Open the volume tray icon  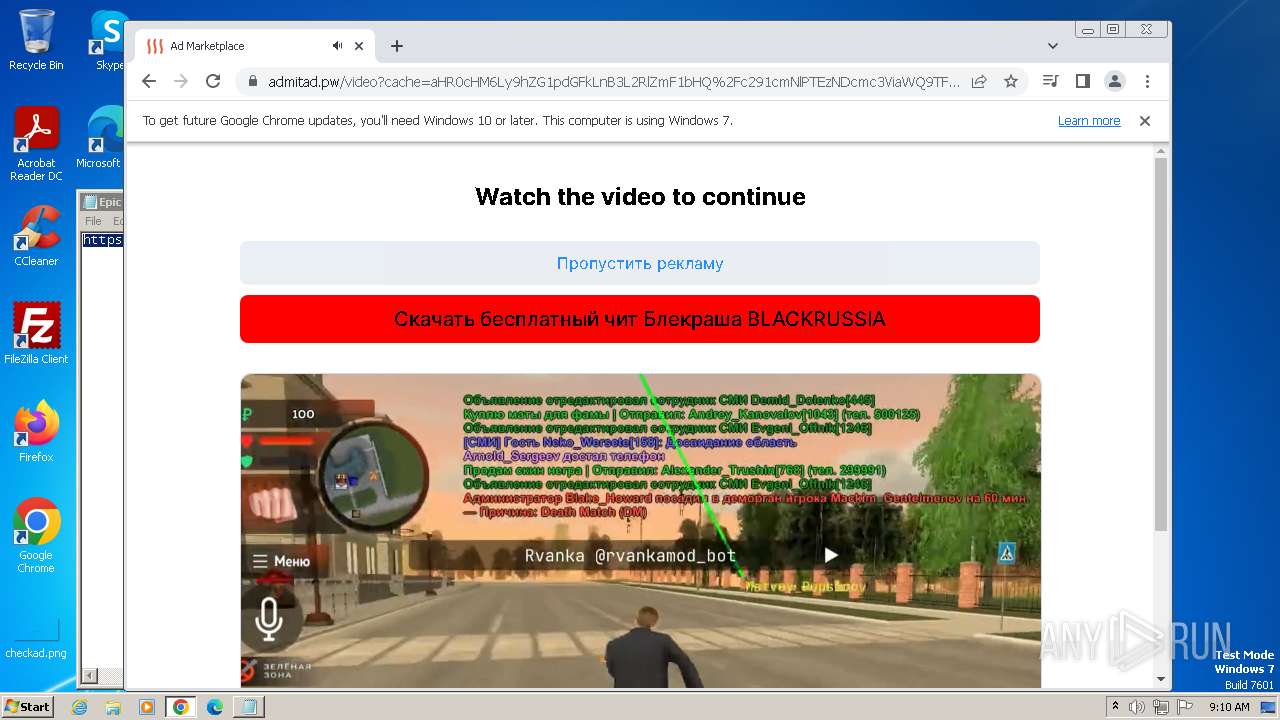[1137, 707]
